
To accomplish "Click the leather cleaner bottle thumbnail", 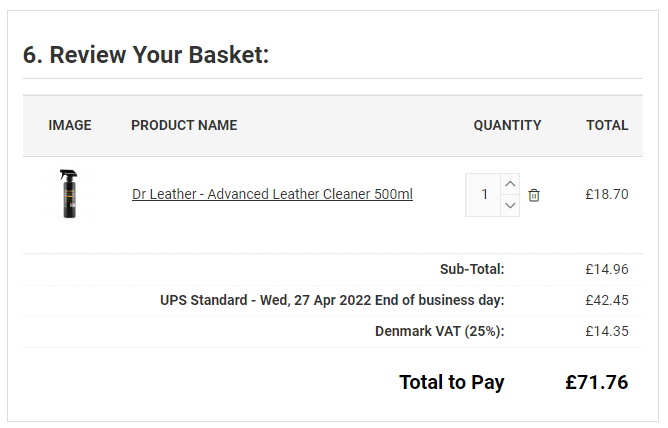I will pyautogui.click(x=69, y=194).
